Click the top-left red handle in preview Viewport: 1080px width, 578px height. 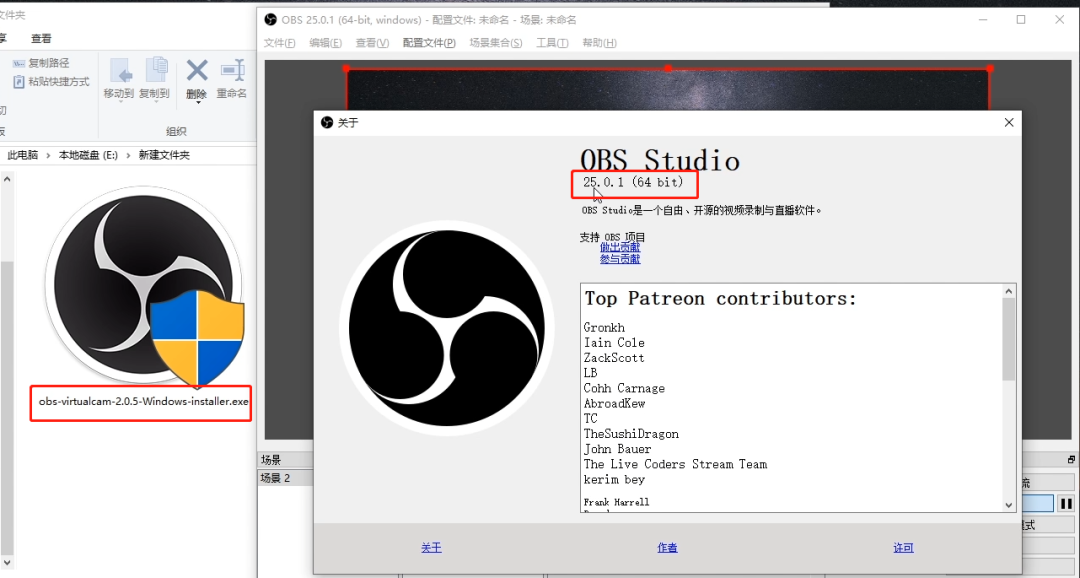(x=346, y=68)
